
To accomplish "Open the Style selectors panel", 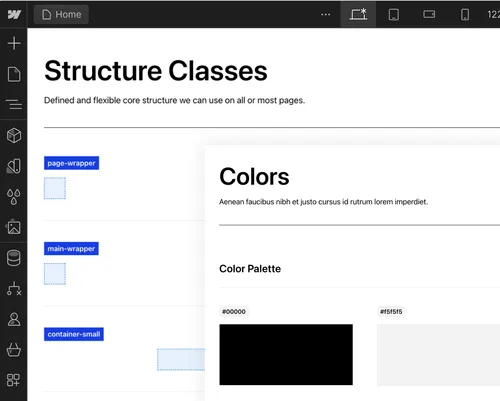I will click(x=14, y=166).
